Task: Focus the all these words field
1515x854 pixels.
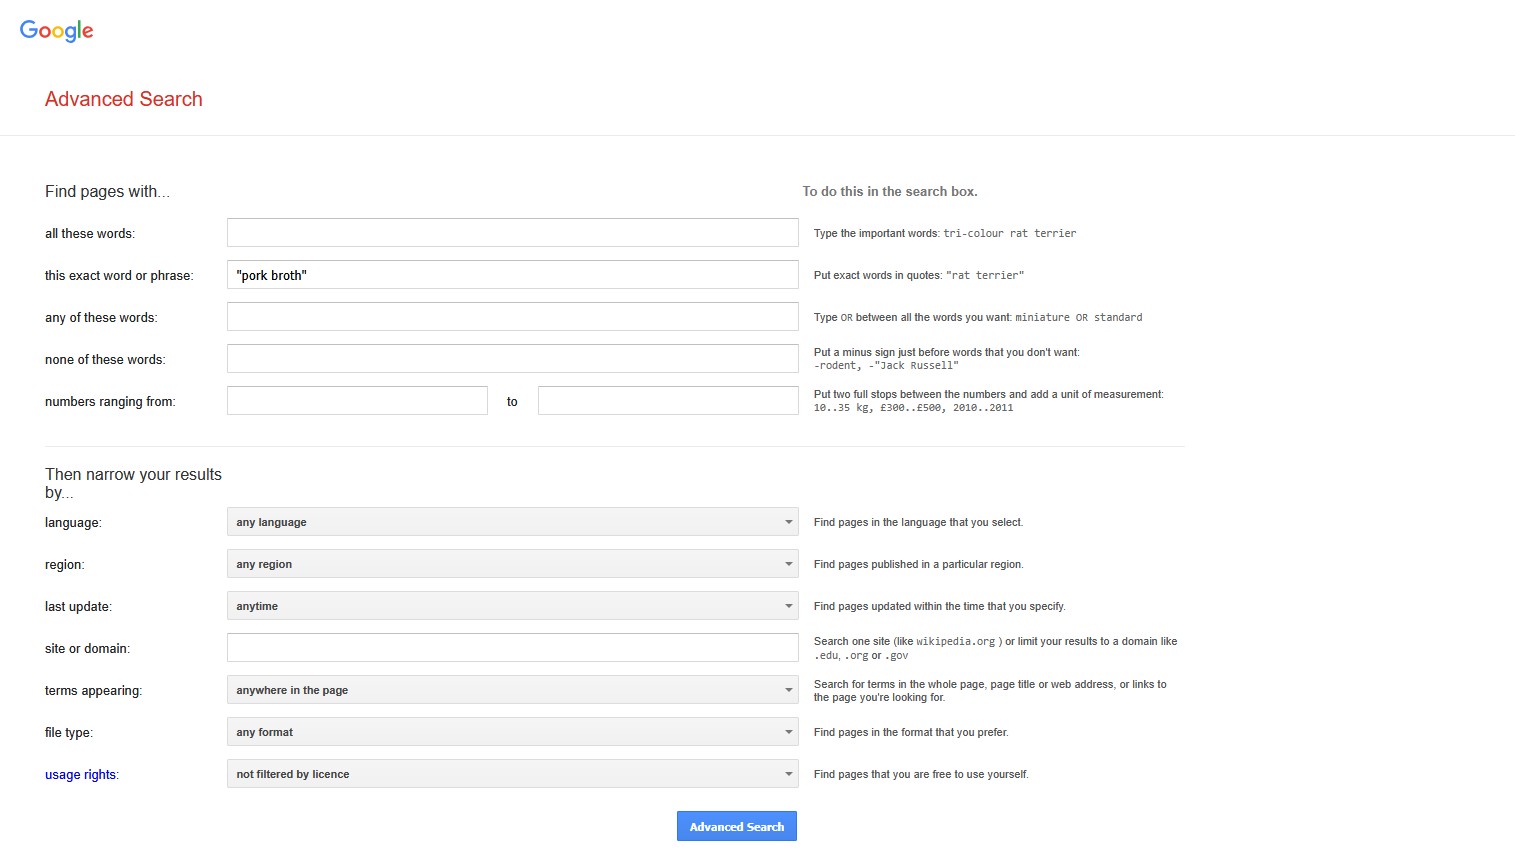Action: (512, 233)
